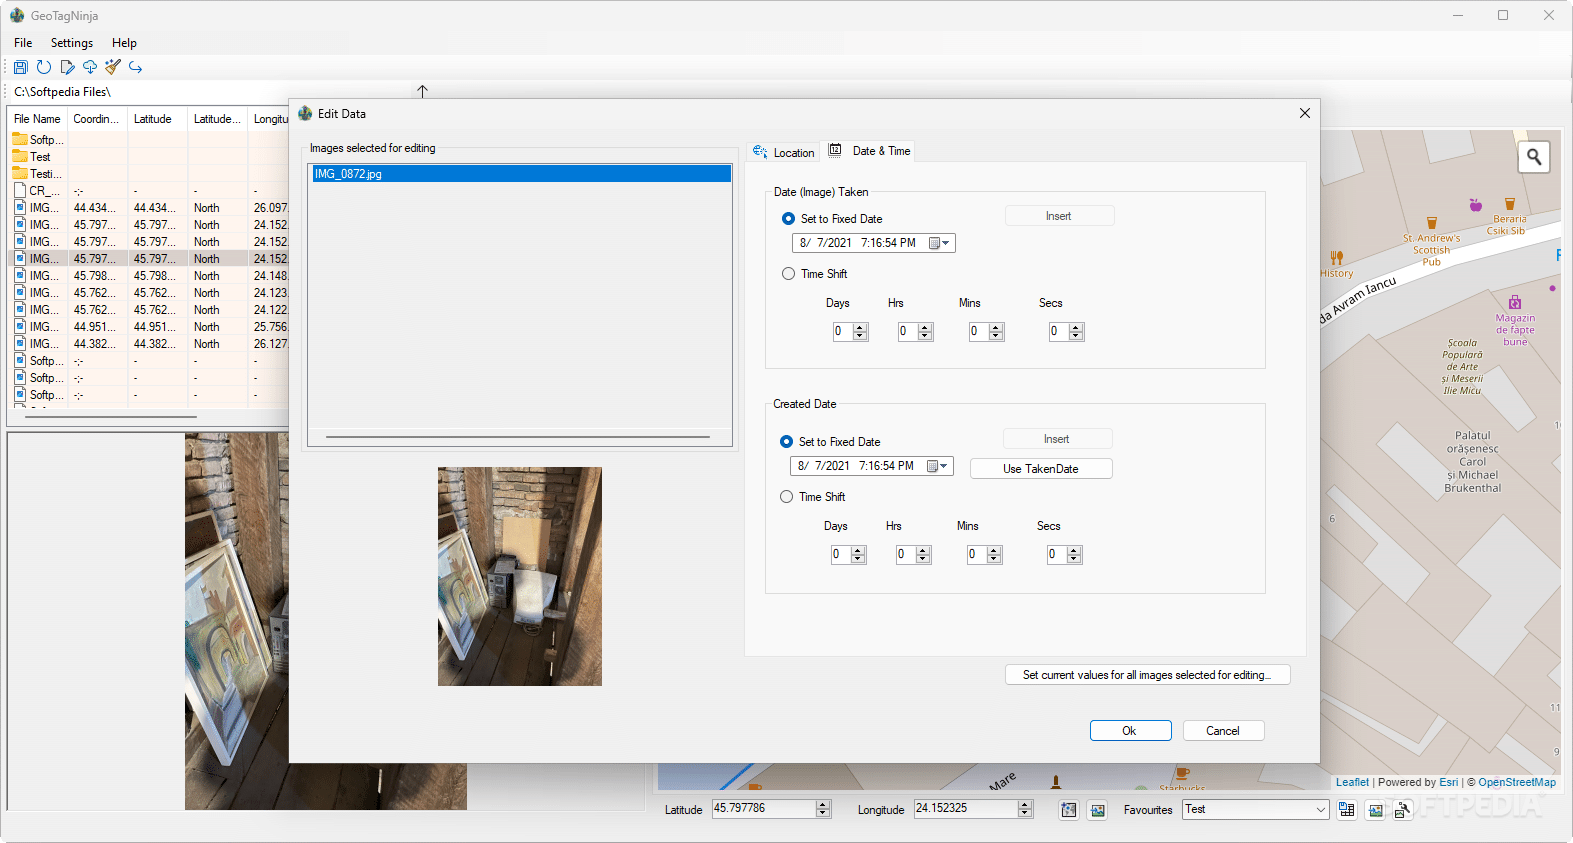Click the Longitude spinner arrows
Screen dimensions: 1573x843
1025,809
